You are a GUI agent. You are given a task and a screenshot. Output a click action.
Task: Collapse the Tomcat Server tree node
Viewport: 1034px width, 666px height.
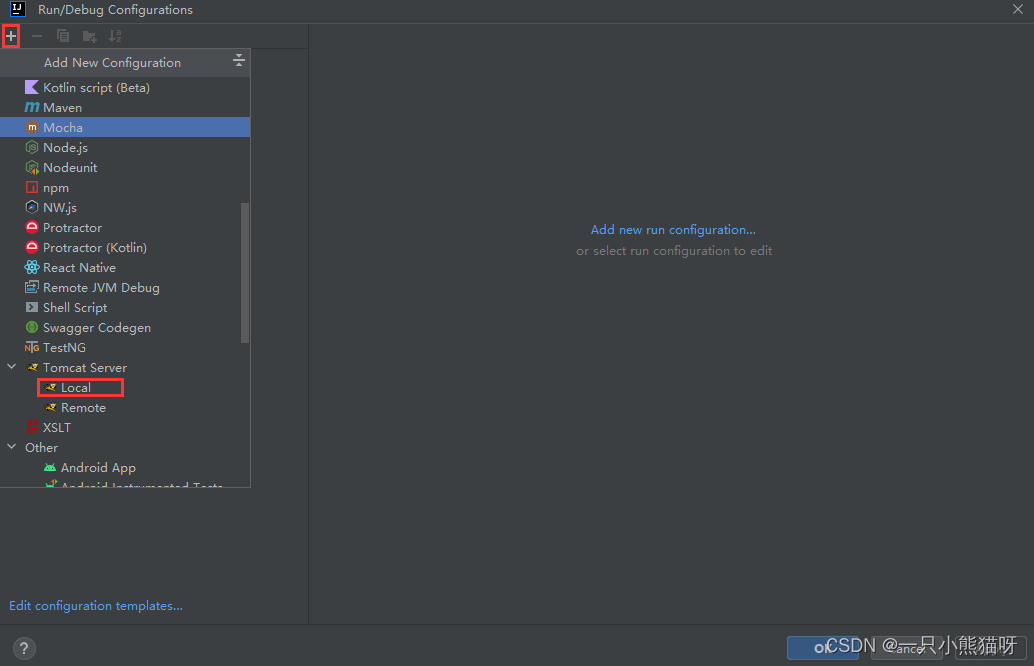(x=12, y=367)
